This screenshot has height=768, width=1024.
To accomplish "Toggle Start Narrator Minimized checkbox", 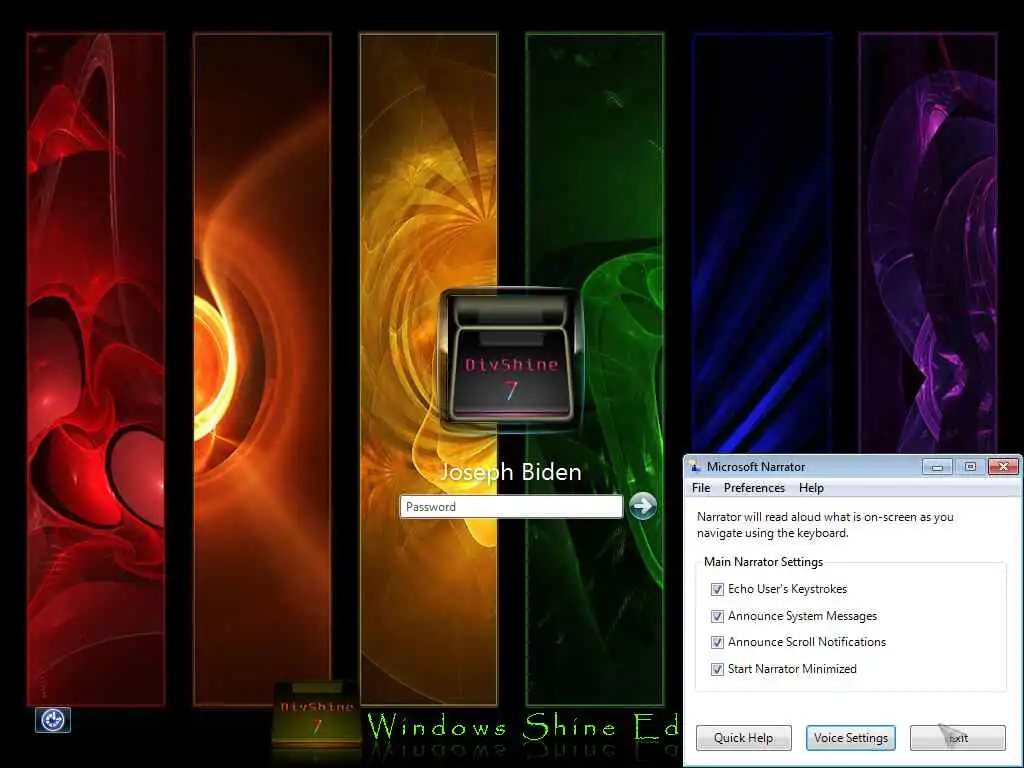I will (x=717, y=669).
